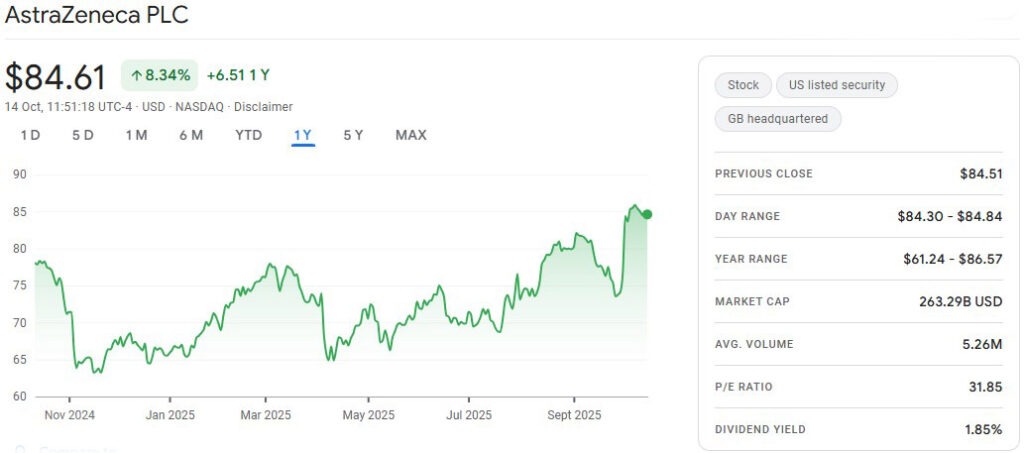Select the YTD range tab
Screen dimensions: 1024x453
[x=249, y=135]
